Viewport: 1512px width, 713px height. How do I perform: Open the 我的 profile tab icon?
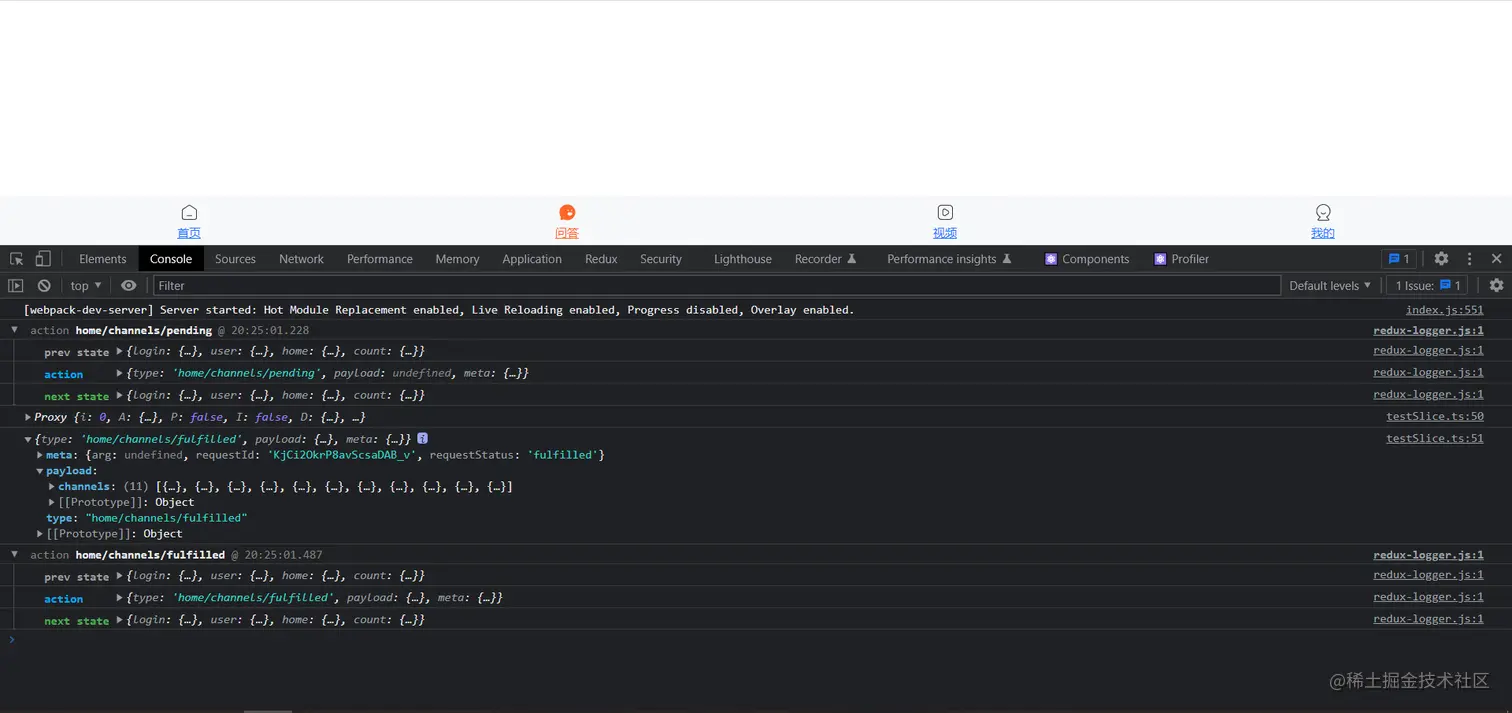click(x=1323, y=212)
